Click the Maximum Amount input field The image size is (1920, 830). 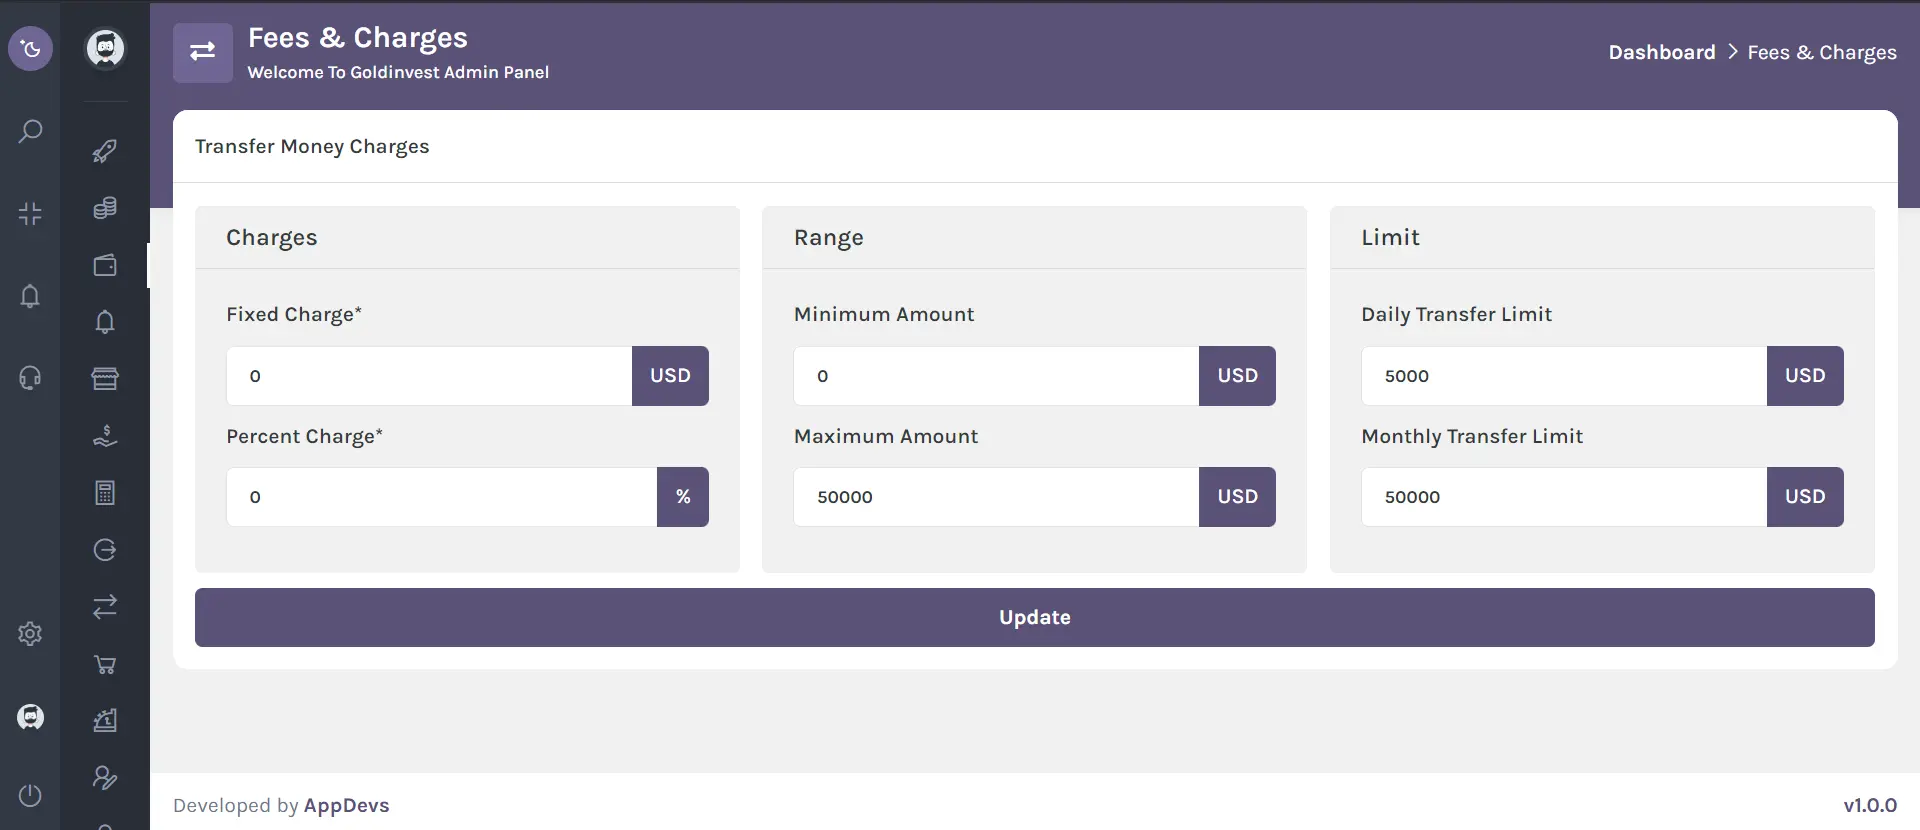coord(996,497)
